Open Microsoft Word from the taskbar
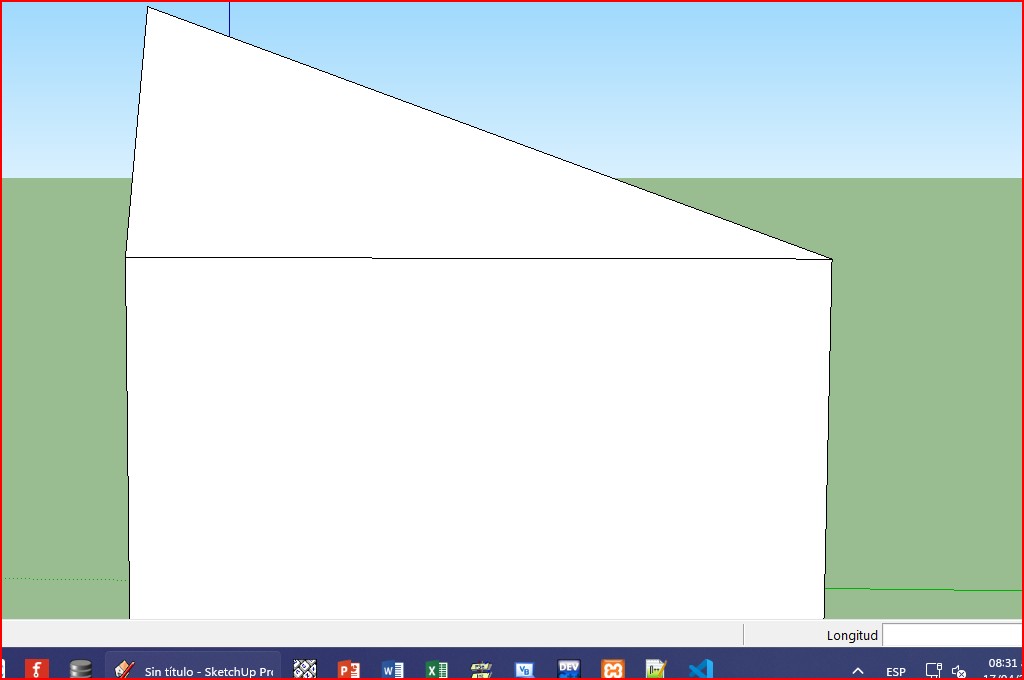Viewport: 1024px width, 680px height. [393, 670]
